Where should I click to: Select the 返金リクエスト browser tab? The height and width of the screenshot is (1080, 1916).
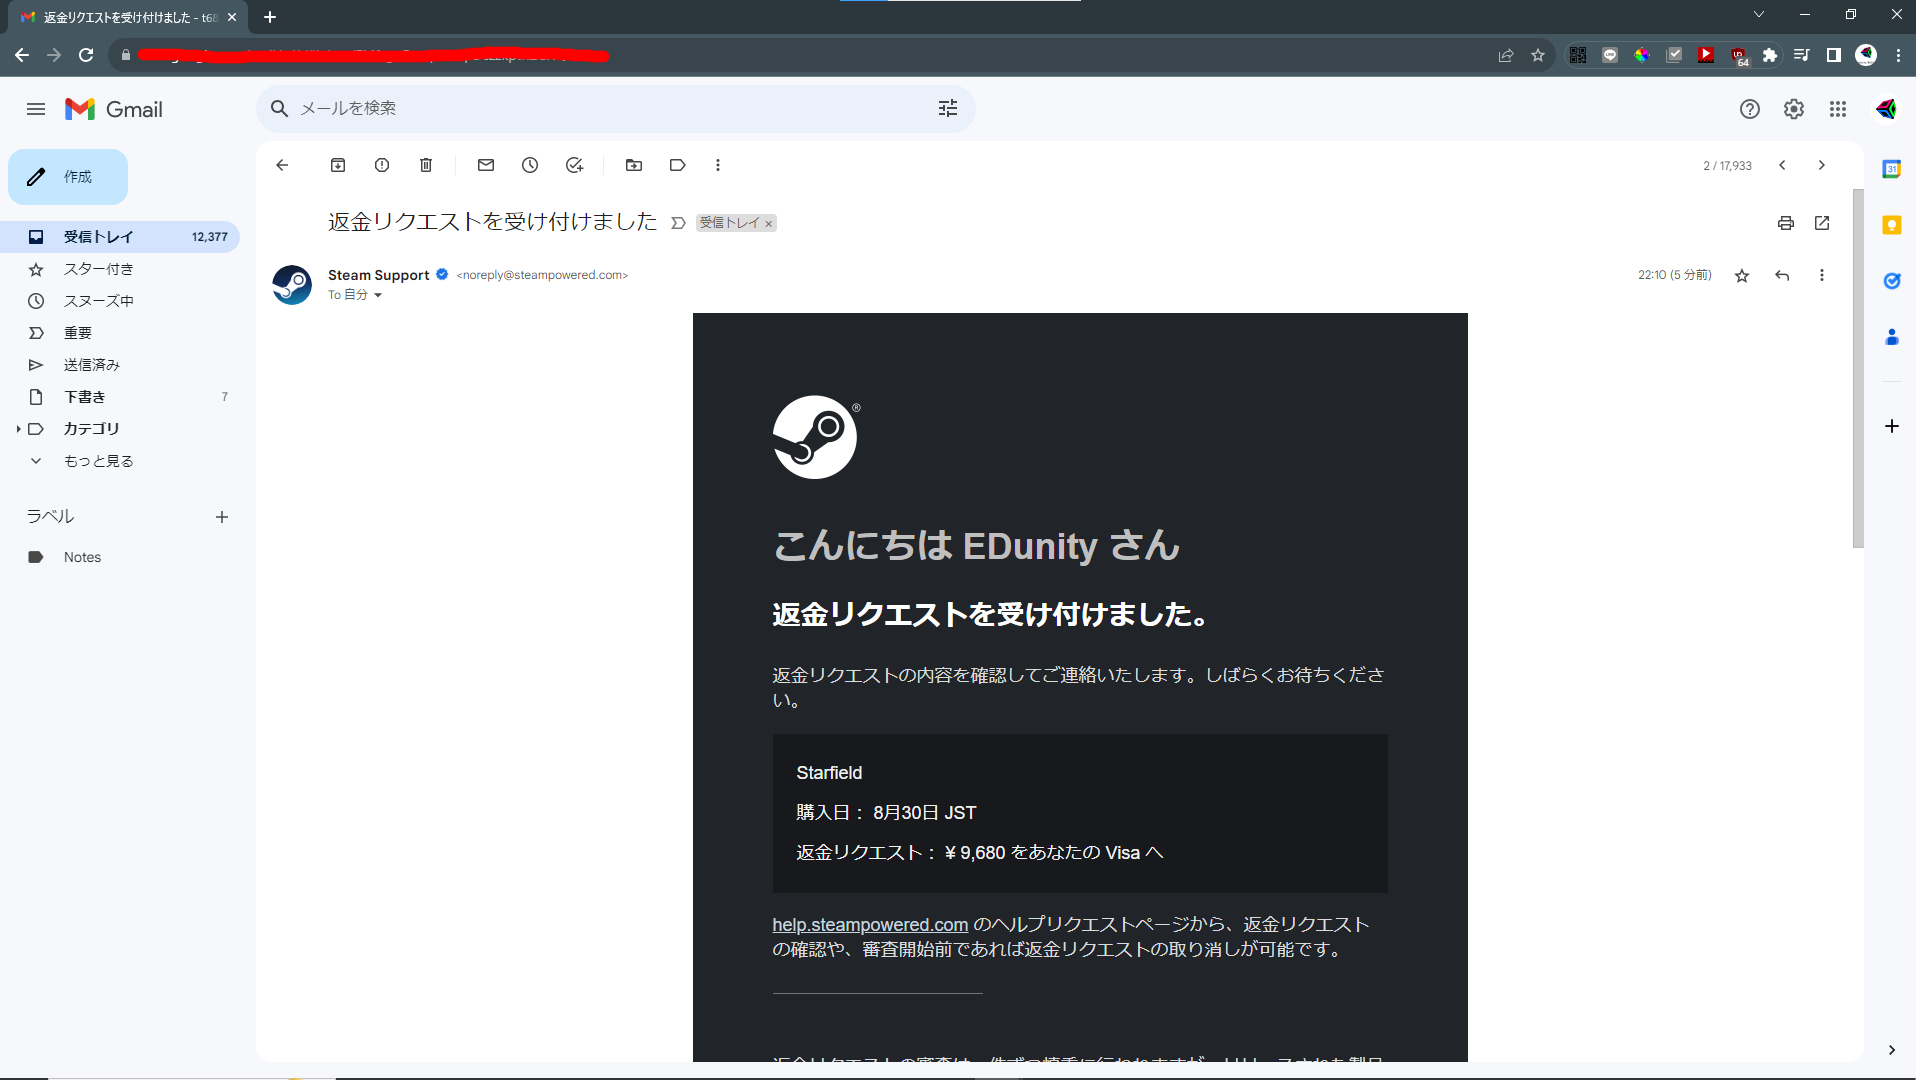(120, 16)
